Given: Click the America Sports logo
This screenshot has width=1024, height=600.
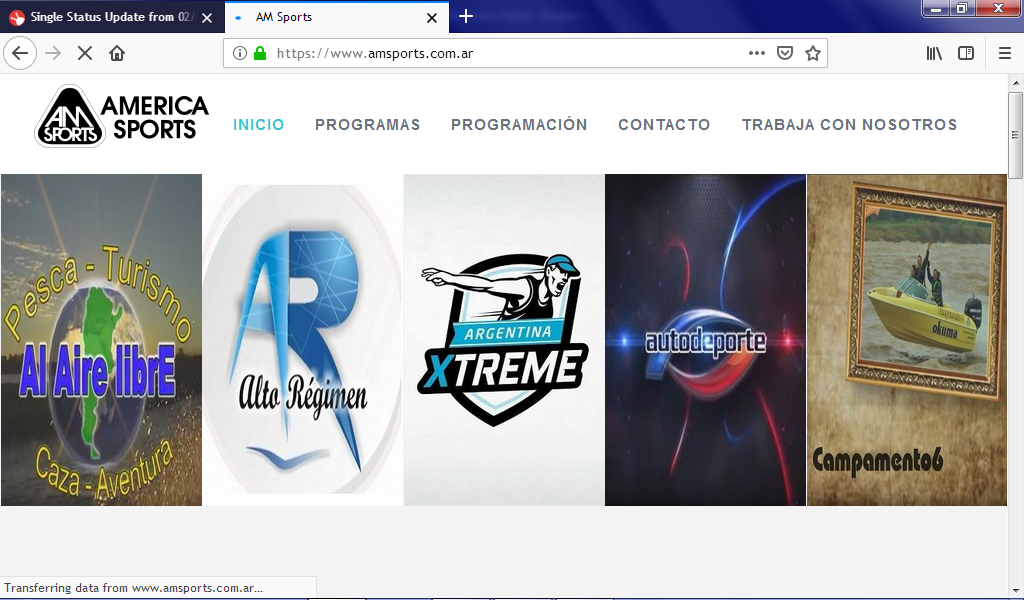Looking at the screenshot, I should pyautogui.click(x=121, y=116).
